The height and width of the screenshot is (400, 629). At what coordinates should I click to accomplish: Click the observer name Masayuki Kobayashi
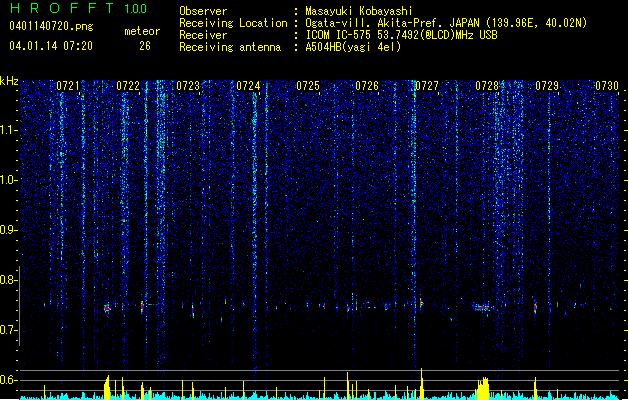359,11
